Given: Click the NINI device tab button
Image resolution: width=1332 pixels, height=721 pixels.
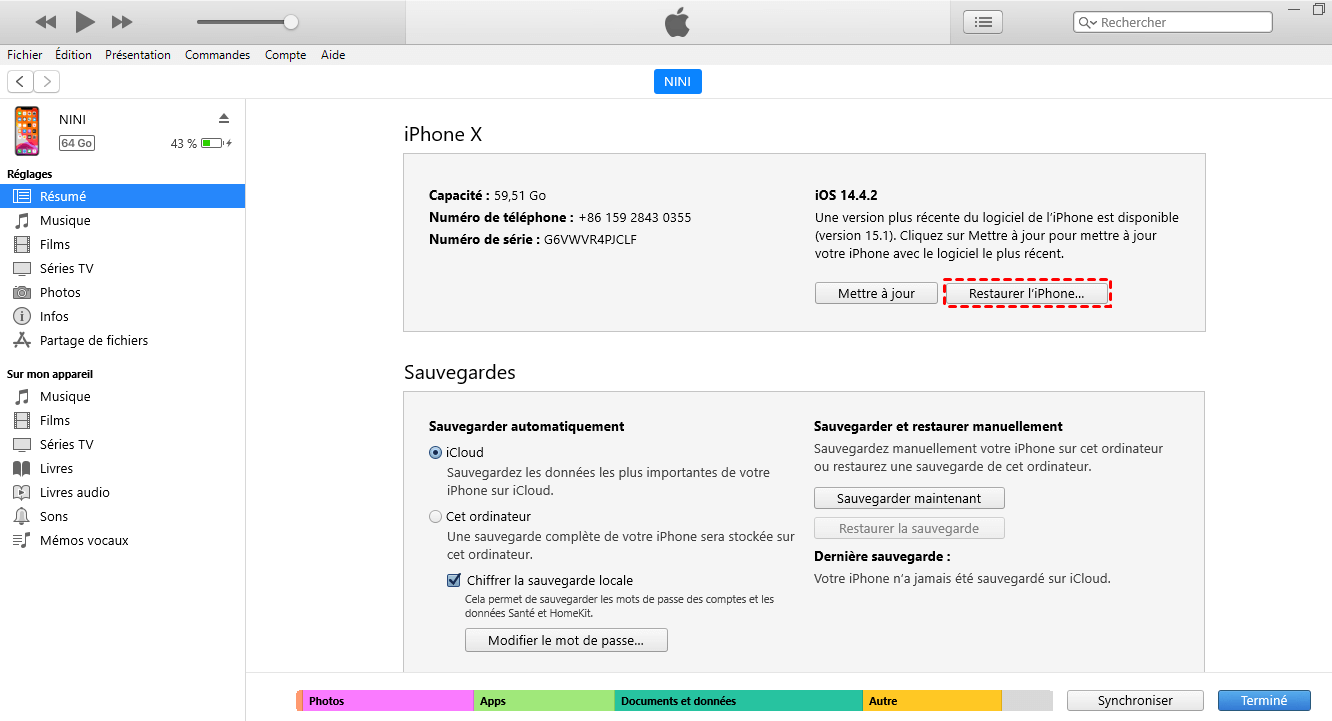Looking at the screenshot, I should click(x=677, y=82).
